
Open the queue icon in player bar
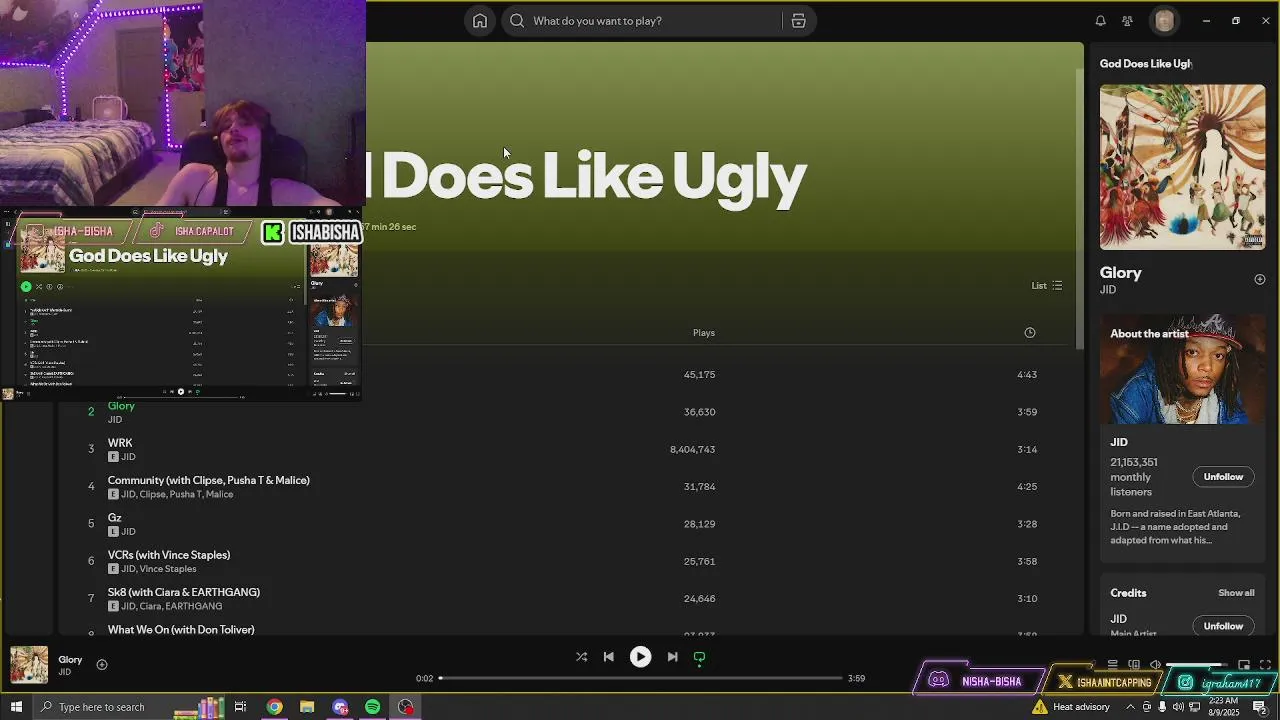pyautogui.click(x=1112, y=665)
